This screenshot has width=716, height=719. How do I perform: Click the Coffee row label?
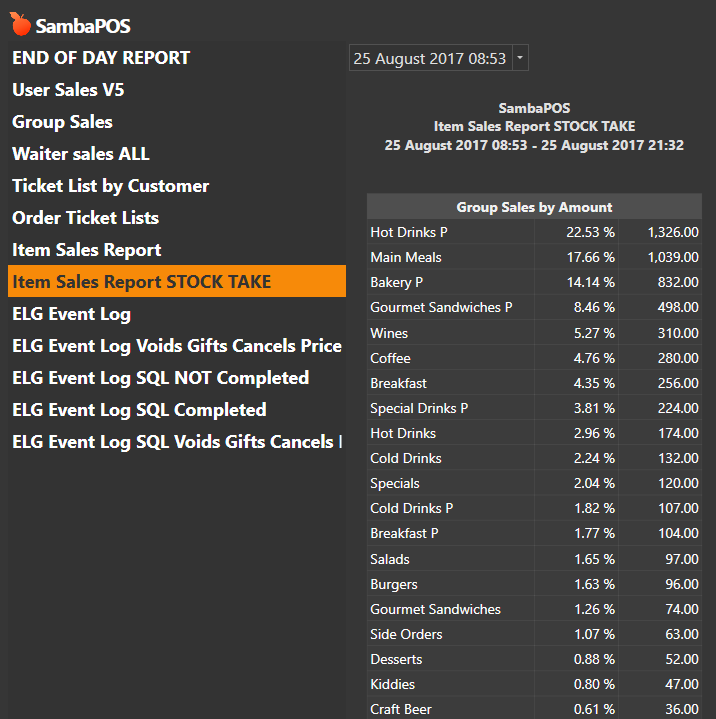click(x=390, y=358)
